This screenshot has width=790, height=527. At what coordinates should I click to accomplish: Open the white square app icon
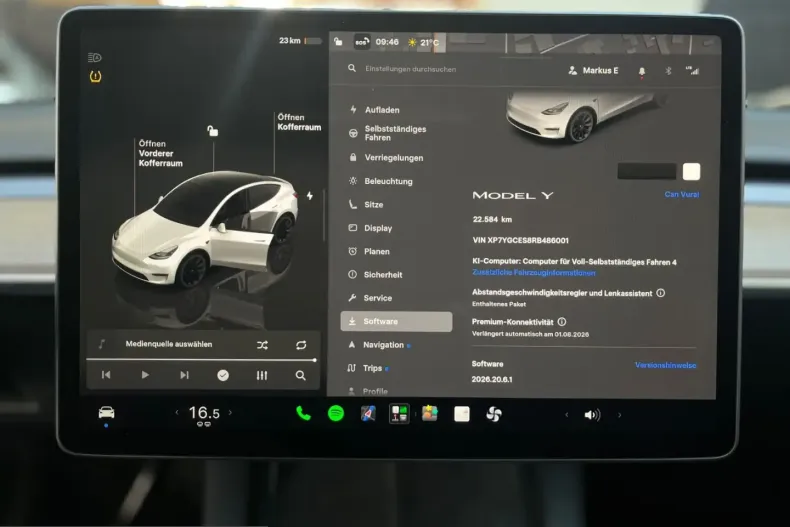(x=462, y=414)
